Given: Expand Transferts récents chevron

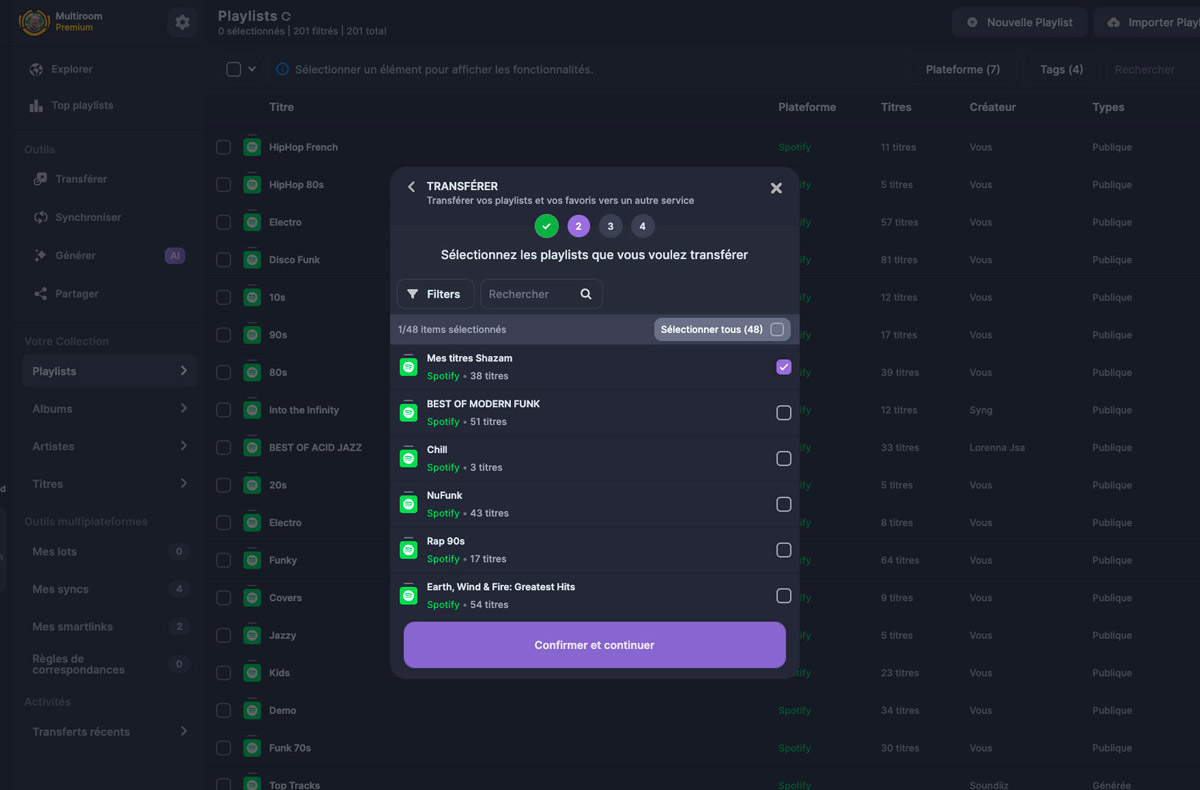Looking at the screenshot, I should [183, 731].
